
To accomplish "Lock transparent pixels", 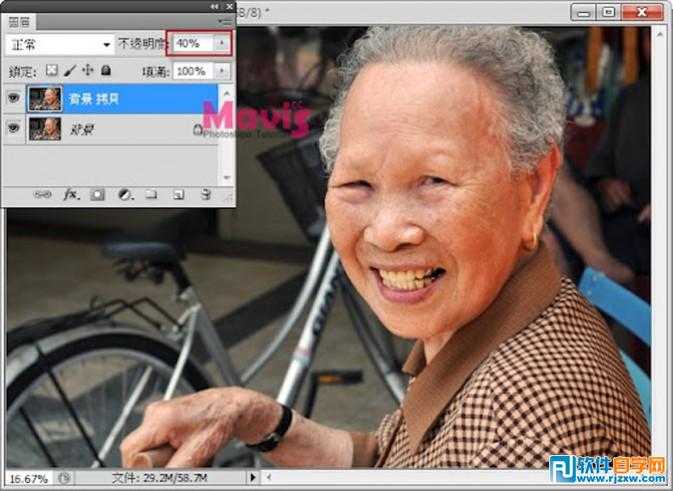I will [x=52, y=70].
